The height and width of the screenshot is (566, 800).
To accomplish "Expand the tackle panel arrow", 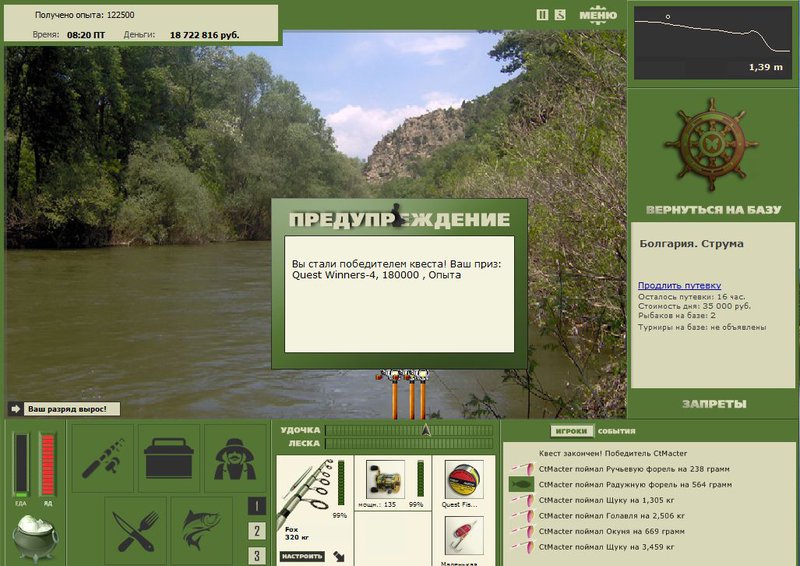I will [338, 556].
